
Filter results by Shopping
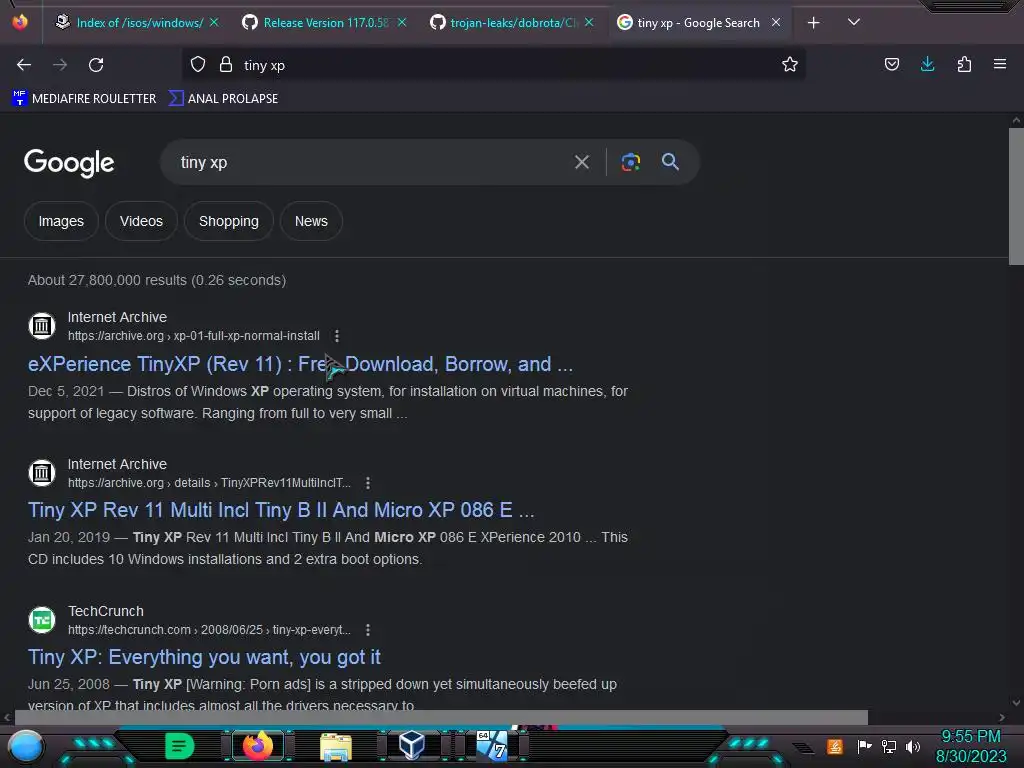[x=229, y=221]
